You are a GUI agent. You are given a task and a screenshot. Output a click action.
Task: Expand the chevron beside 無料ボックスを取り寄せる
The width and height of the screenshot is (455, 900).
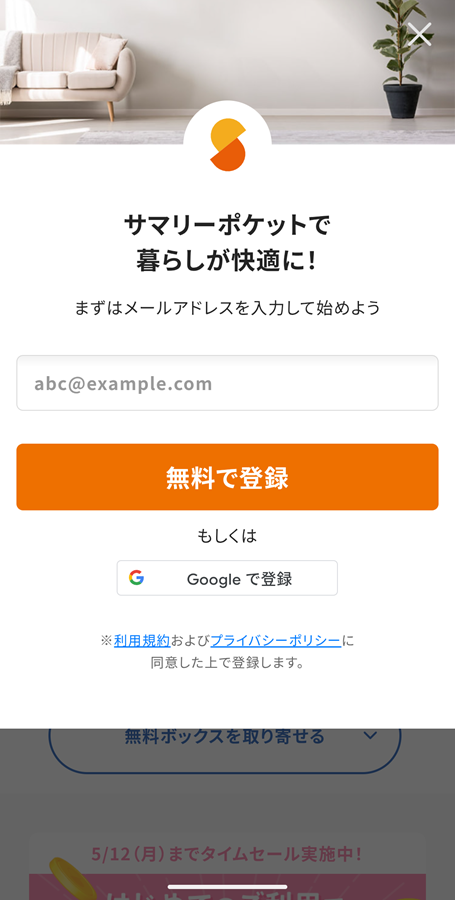click(371, 735)
